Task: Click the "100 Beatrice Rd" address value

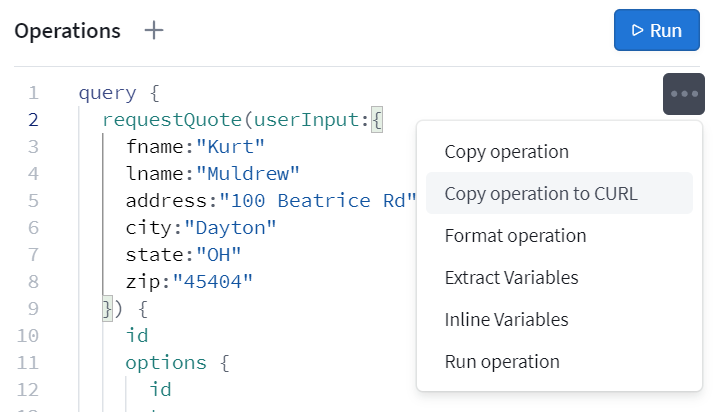Action: click(x=318, y=201)
